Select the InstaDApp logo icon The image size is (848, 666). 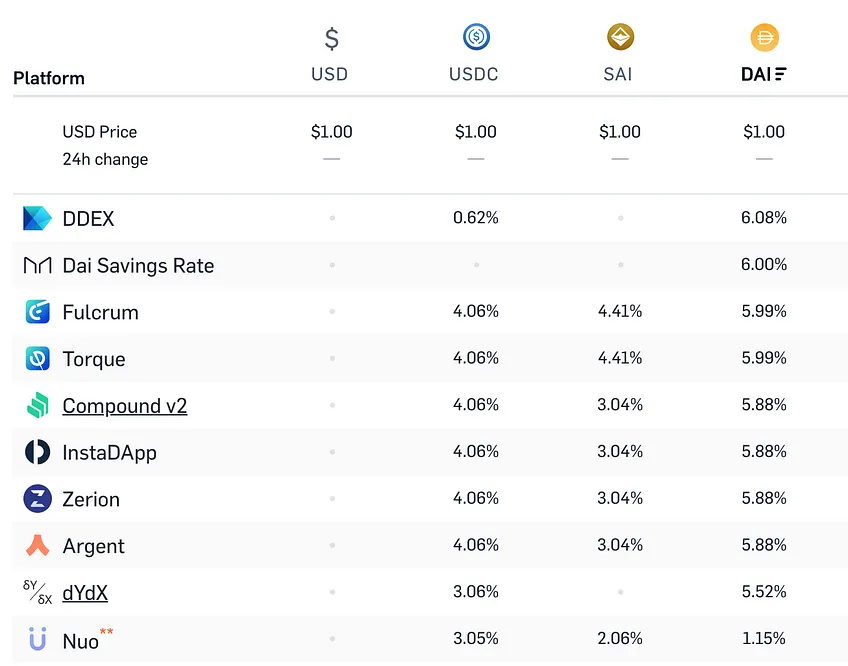[x=37, y=452]
